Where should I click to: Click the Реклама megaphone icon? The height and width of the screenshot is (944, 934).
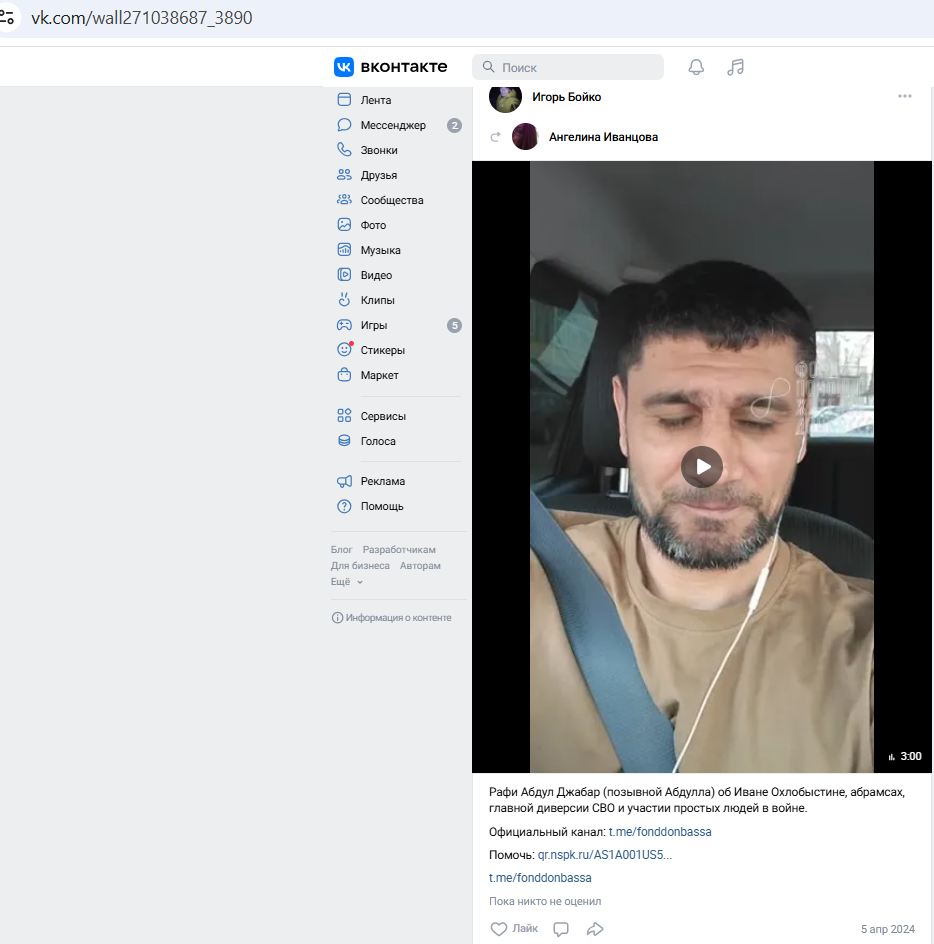[x=344, y=481]
